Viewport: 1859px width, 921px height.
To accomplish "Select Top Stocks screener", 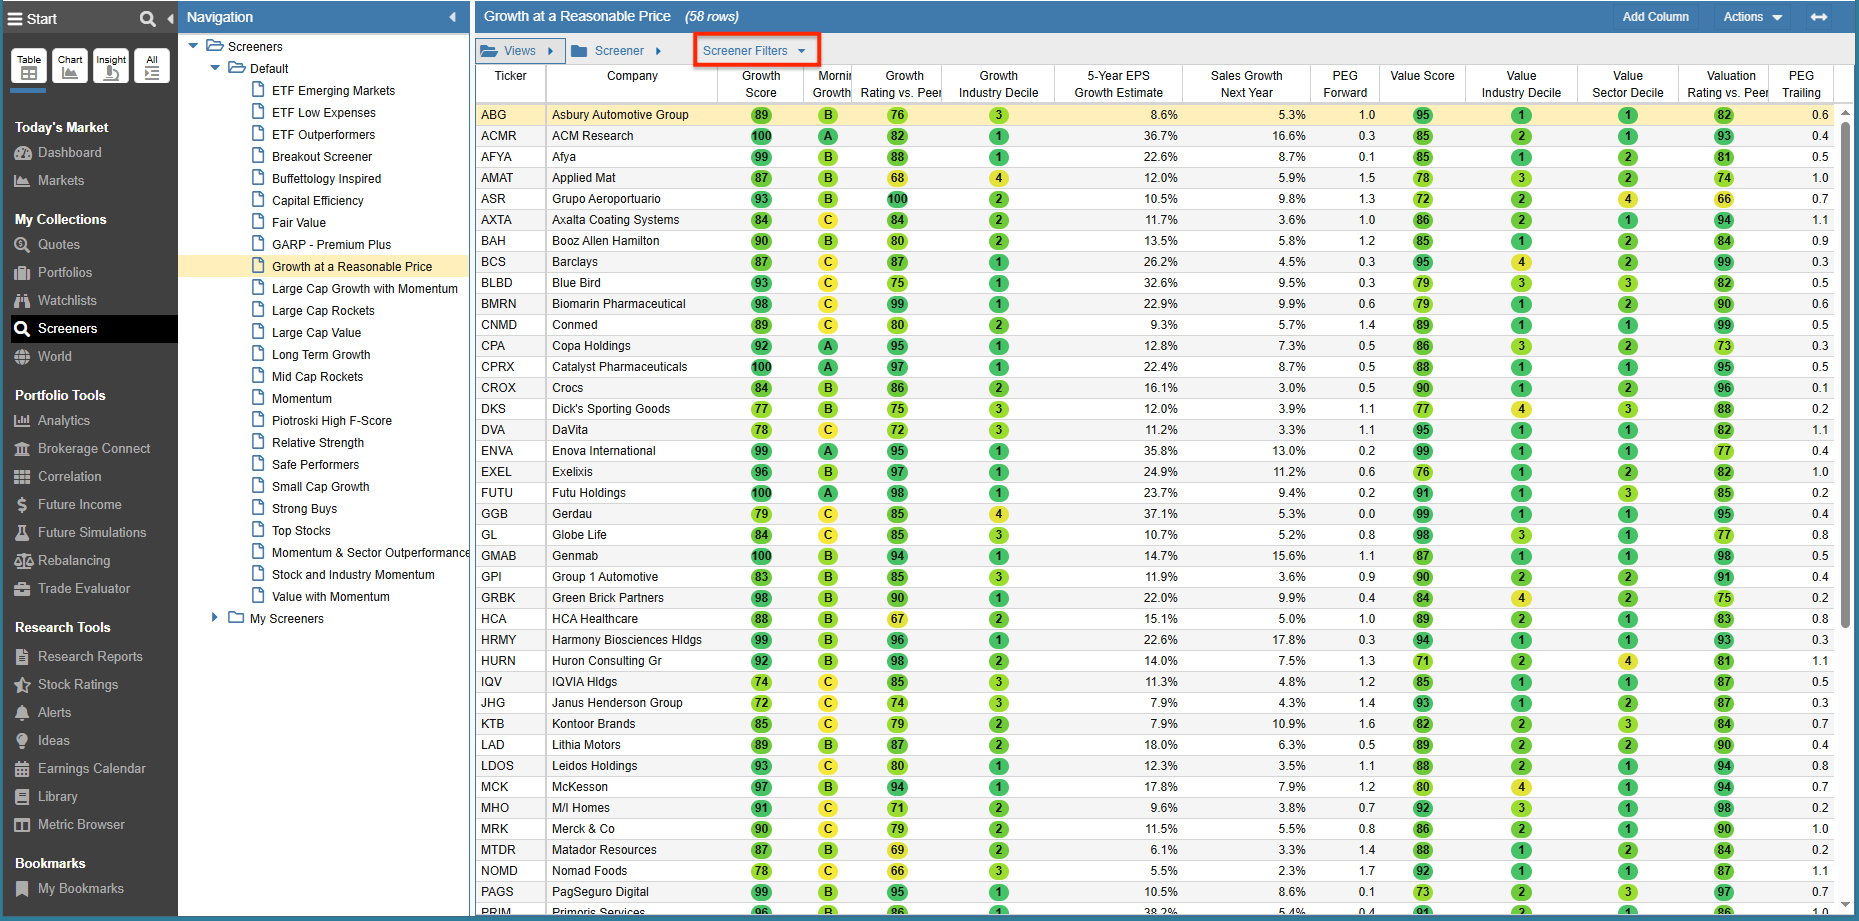I will click(x=301, y=531).
